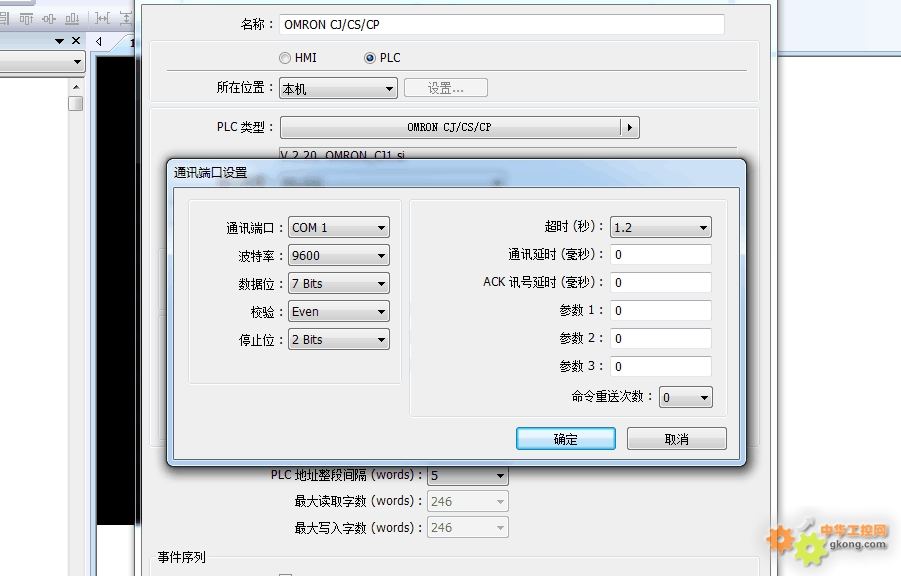The image size is (901, 576).
Task: Open the 所在位置 dropdown showing 本机
Action: (338, 89)
